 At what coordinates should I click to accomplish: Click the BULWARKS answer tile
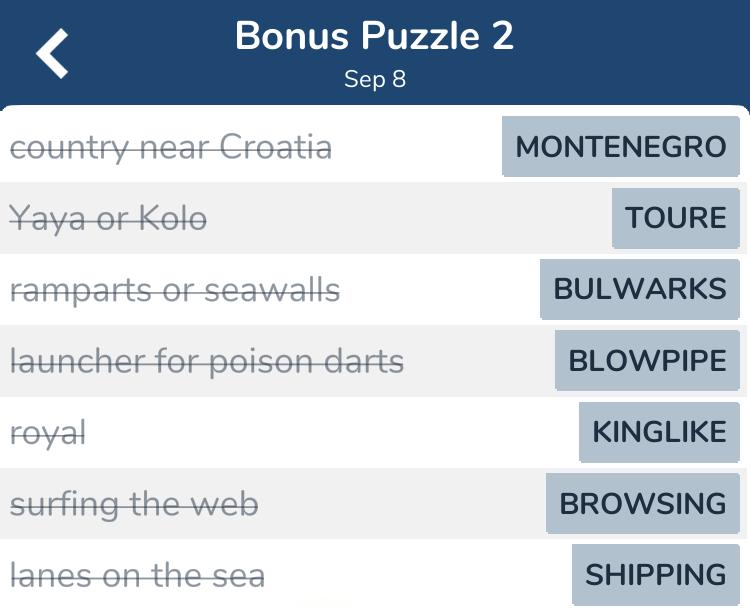click(640, 289)
